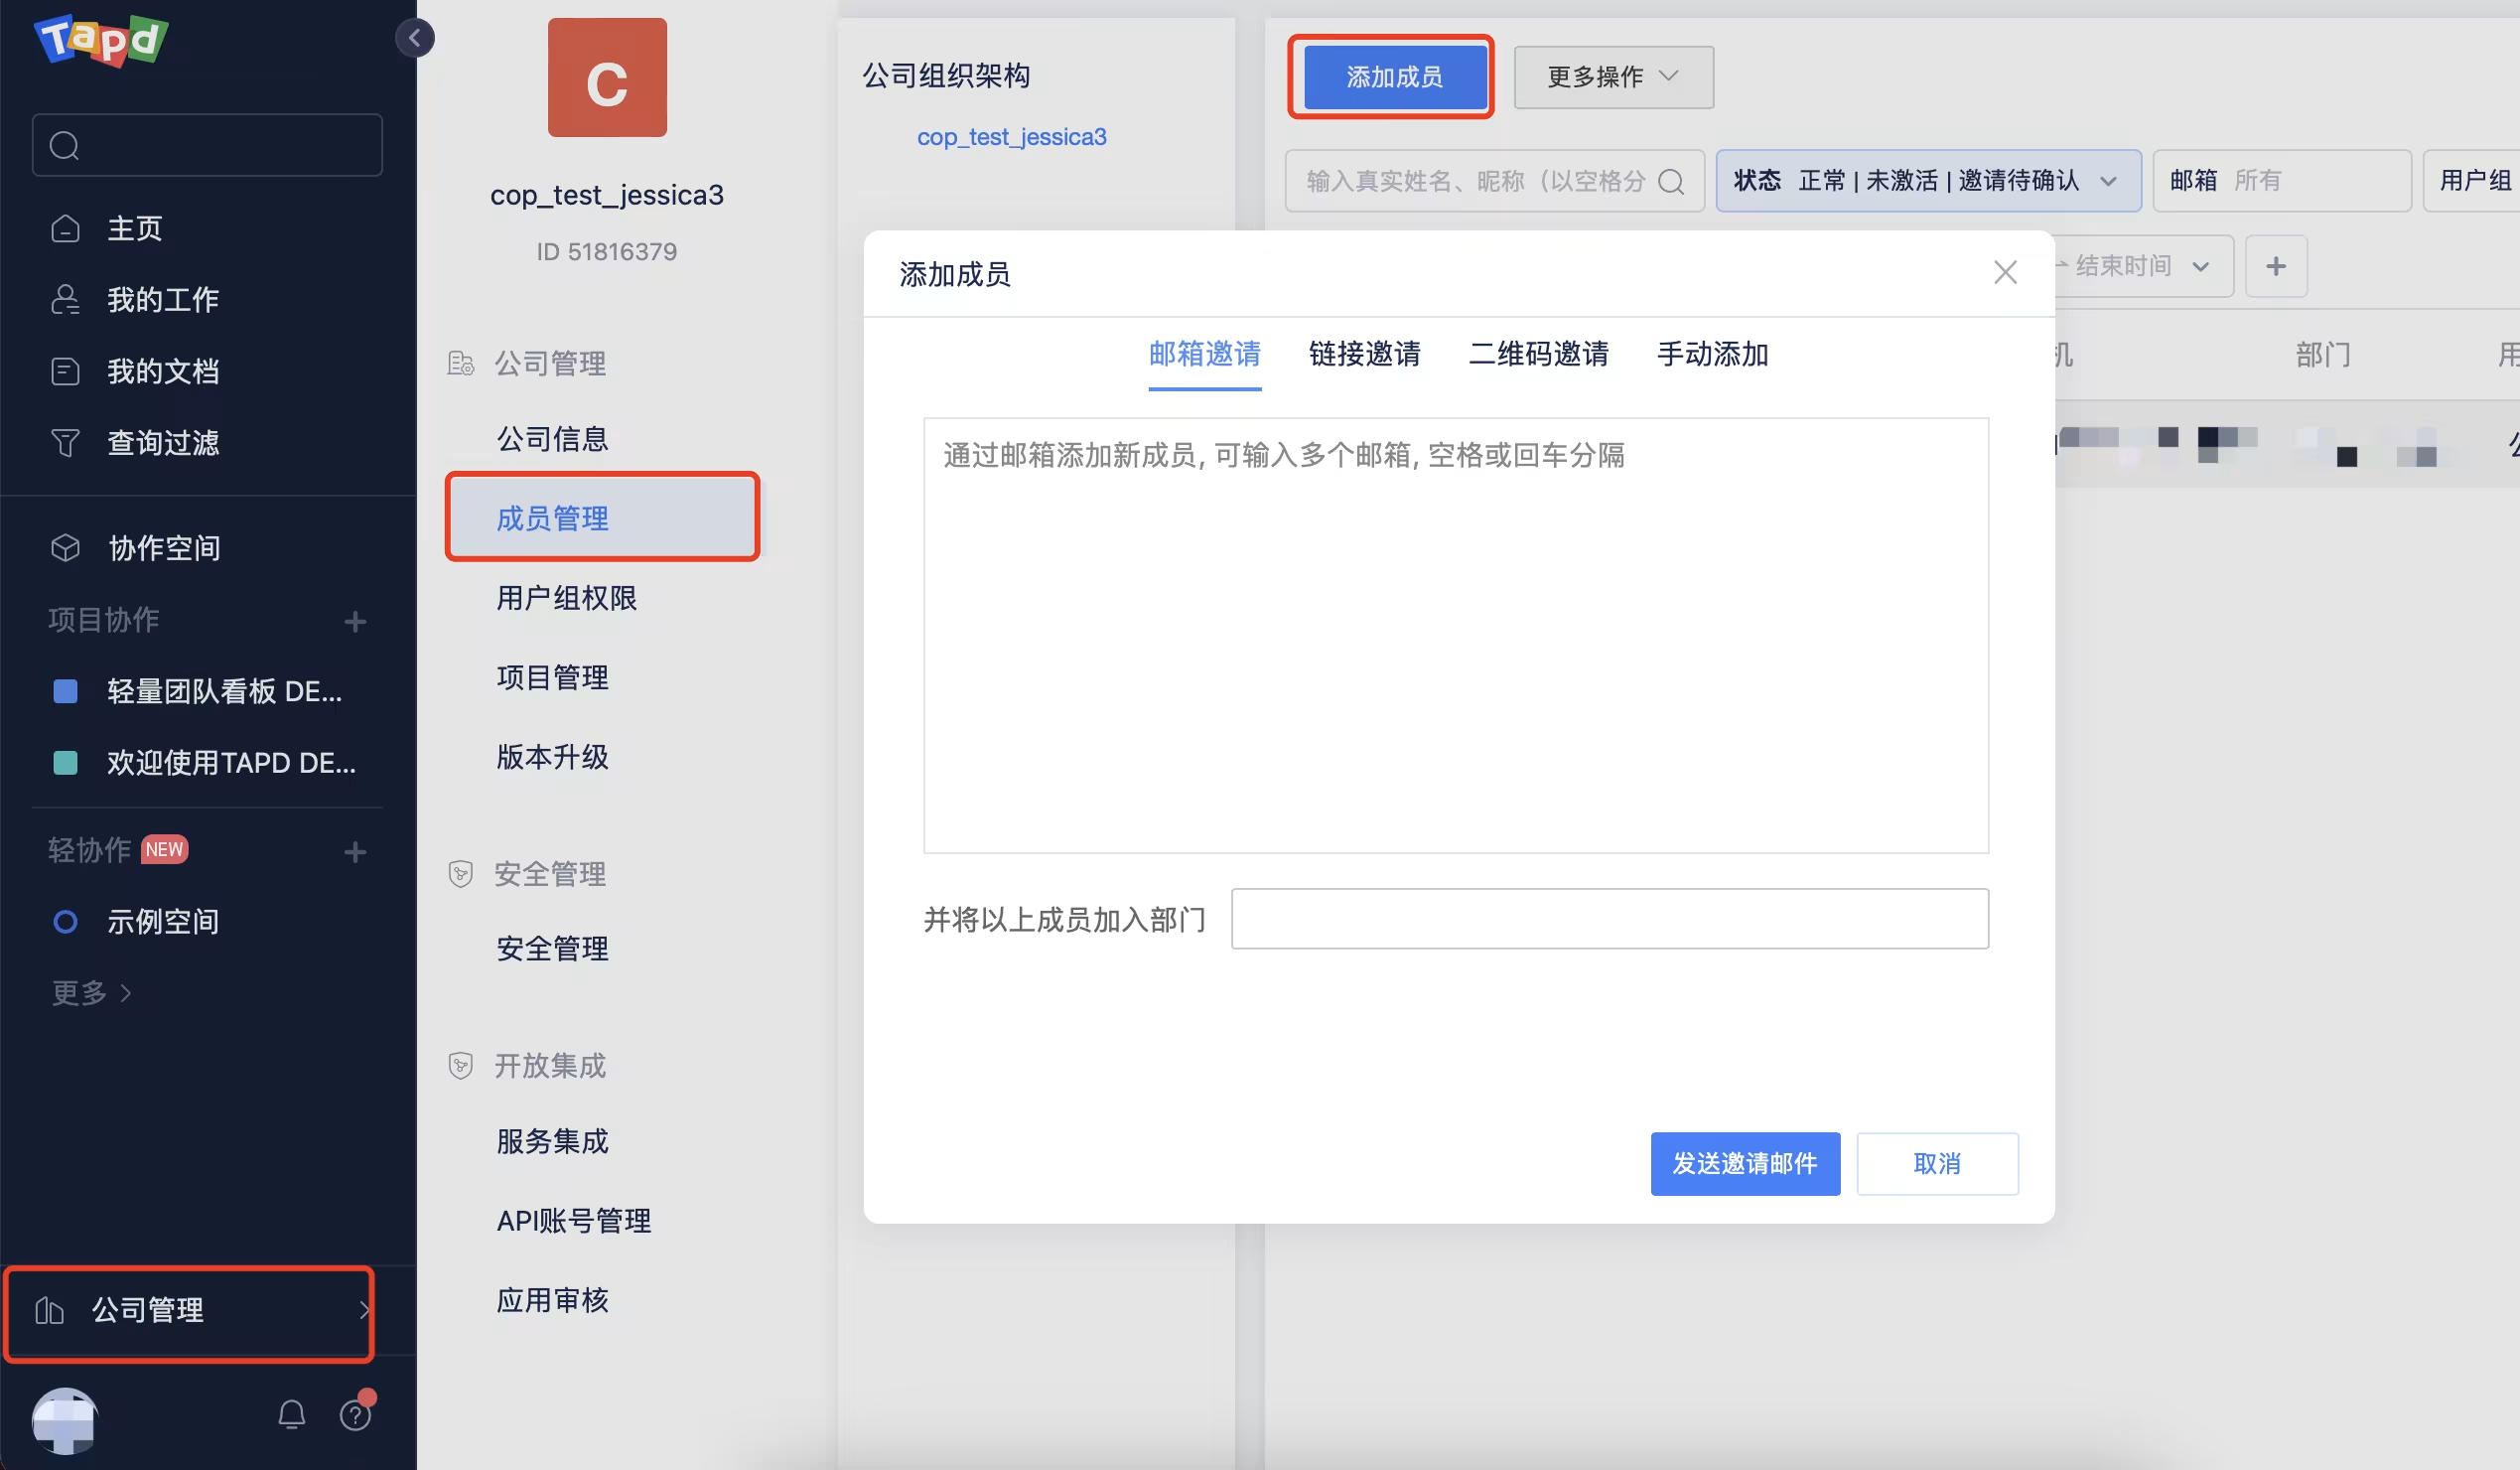Click the Tapd logo

(101, 41)
